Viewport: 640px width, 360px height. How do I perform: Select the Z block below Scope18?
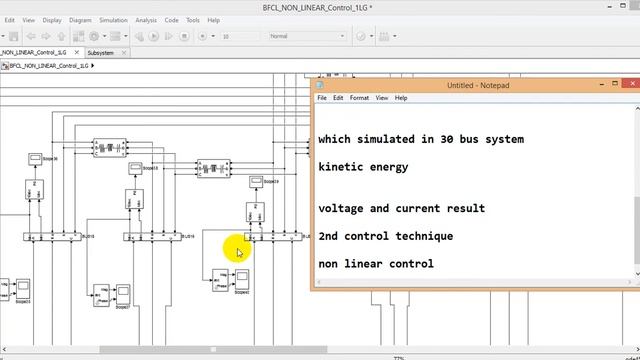134,199
